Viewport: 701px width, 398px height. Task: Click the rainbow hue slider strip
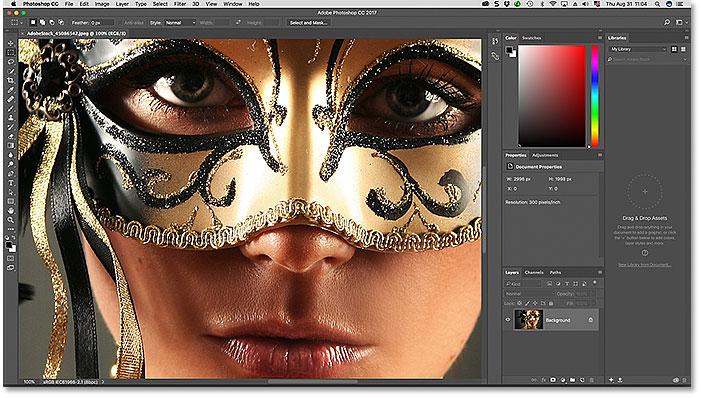595,96
